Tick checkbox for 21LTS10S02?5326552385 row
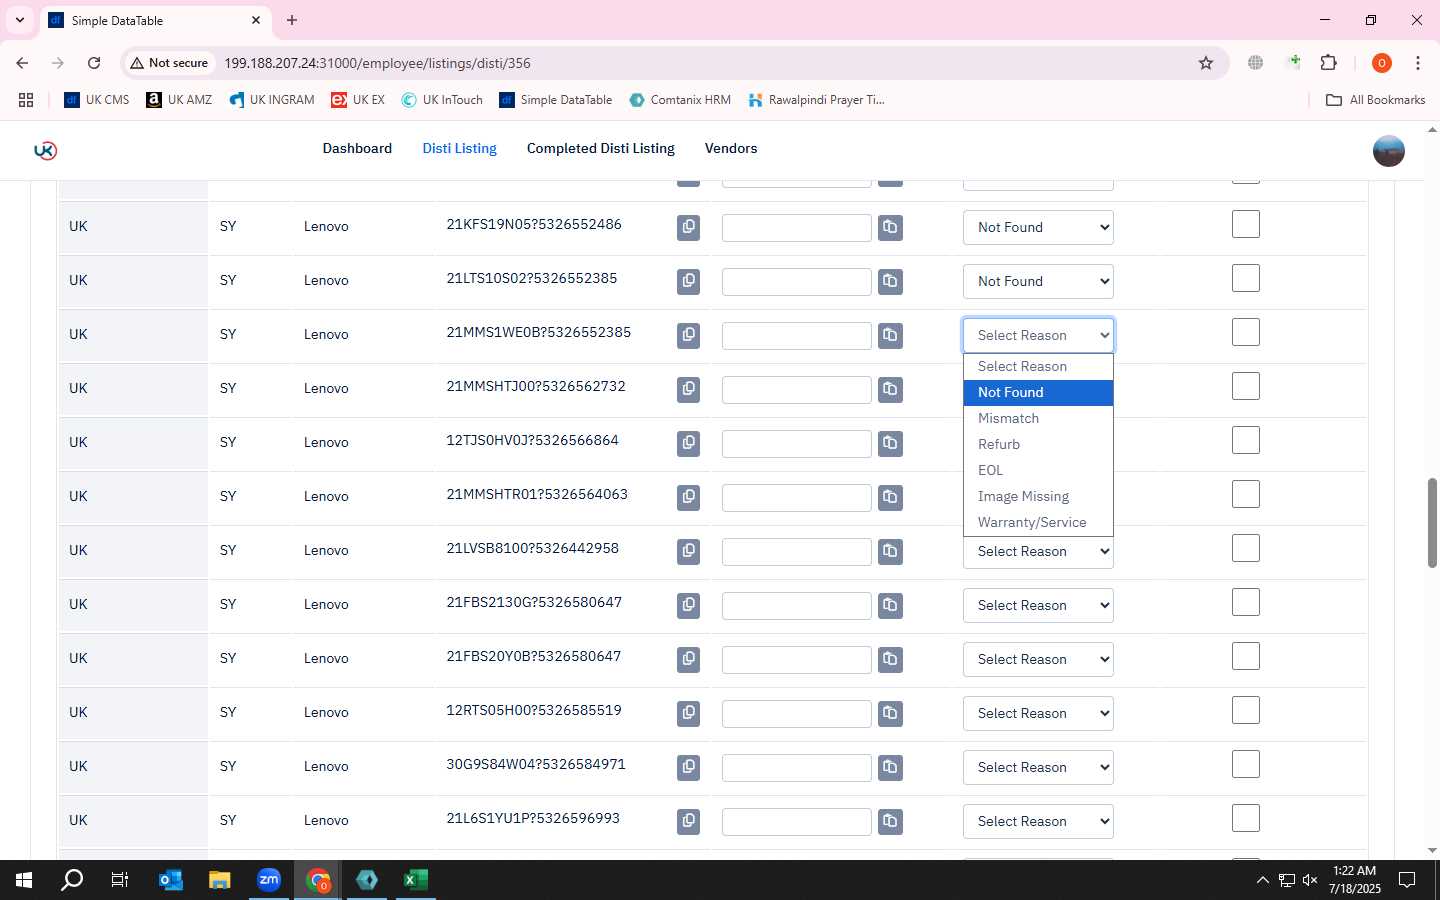 pos(1246,278)
